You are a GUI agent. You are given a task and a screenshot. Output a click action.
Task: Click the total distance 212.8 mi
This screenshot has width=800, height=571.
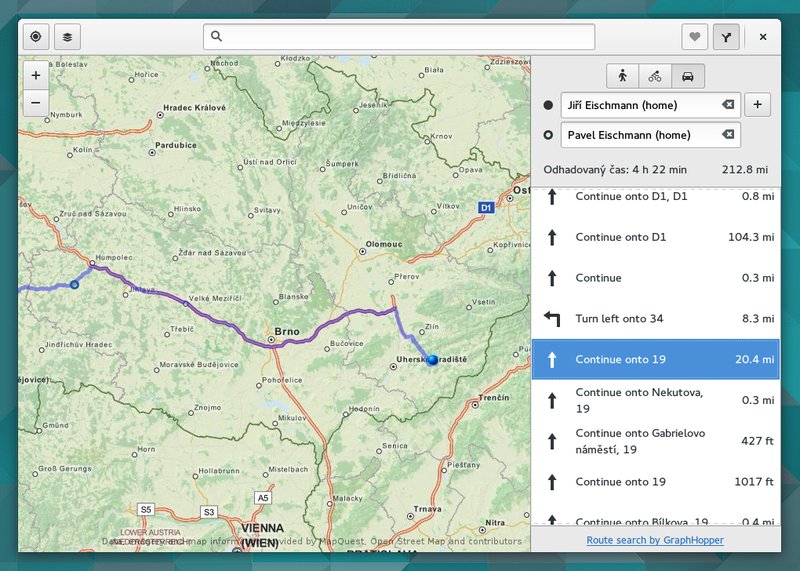(745, 169)
